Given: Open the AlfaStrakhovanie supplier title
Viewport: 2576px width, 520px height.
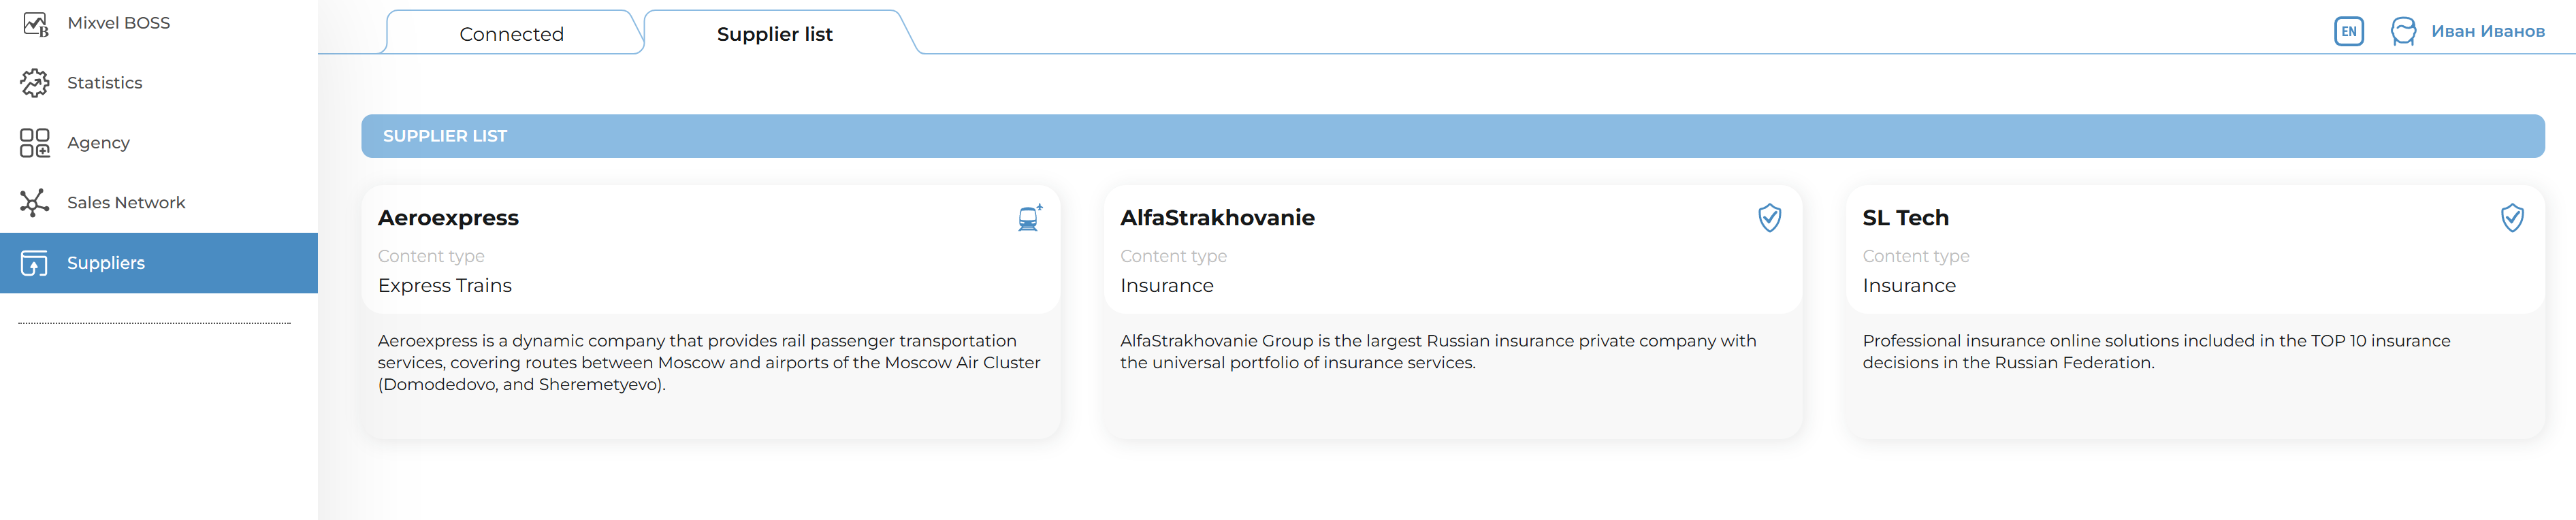Looking at the screenshot, I should coord(1216,218).
